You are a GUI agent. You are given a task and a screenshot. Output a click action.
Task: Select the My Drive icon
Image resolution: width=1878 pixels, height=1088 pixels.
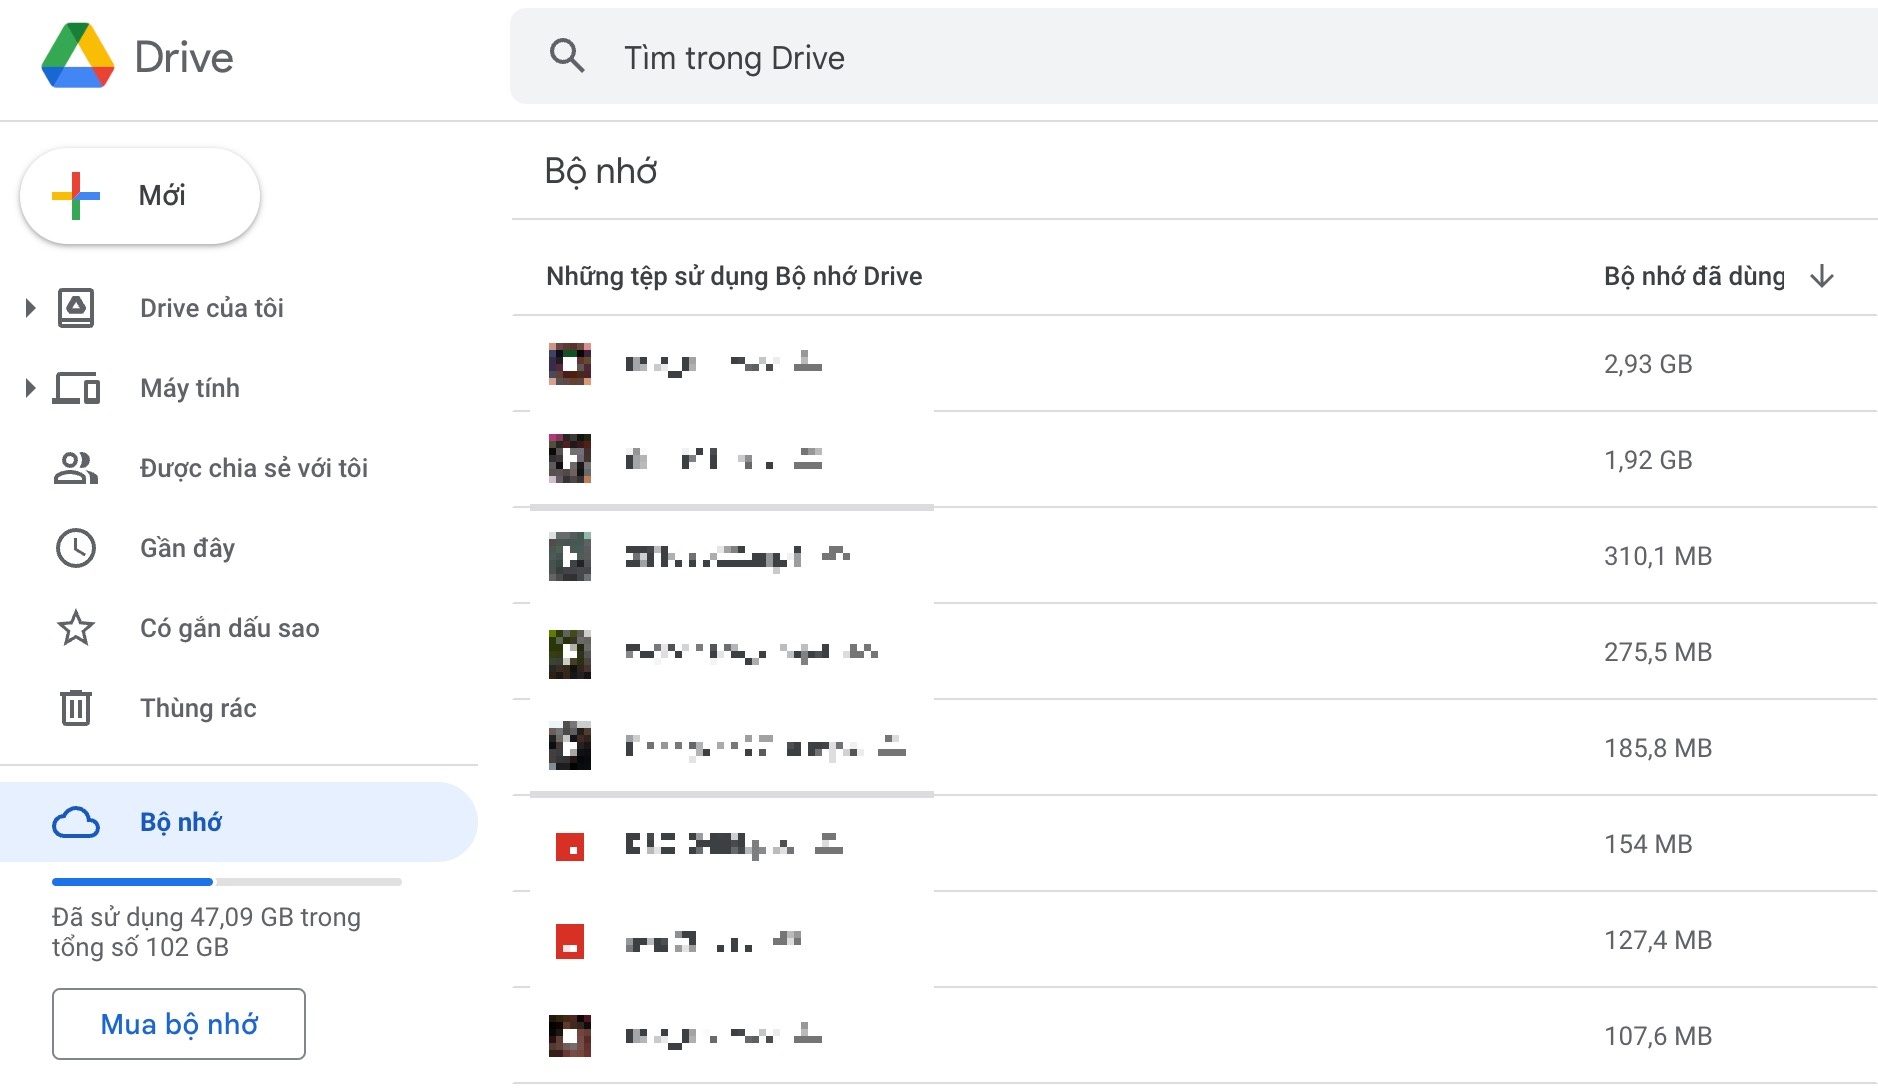[x=75, y=308]
